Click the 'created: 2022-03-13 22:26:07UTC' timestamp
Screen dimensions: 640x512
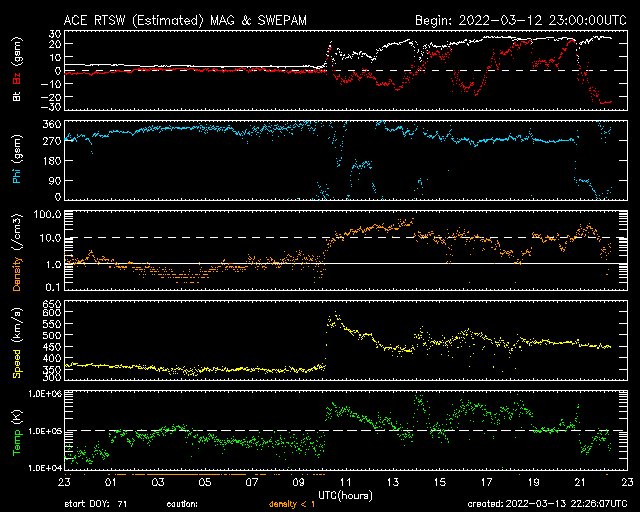[547, 504]
